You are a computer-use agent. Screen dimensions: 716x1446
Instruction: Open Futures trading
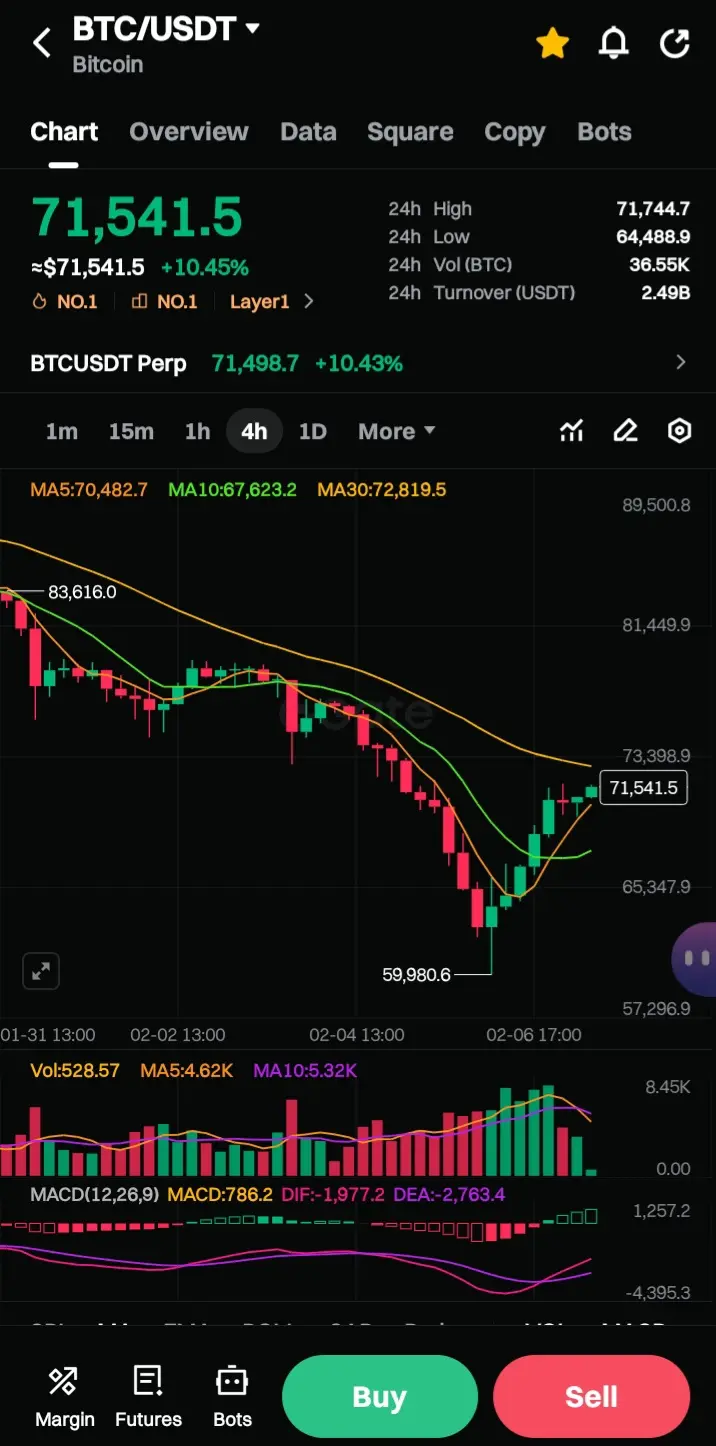[148, 1397]
